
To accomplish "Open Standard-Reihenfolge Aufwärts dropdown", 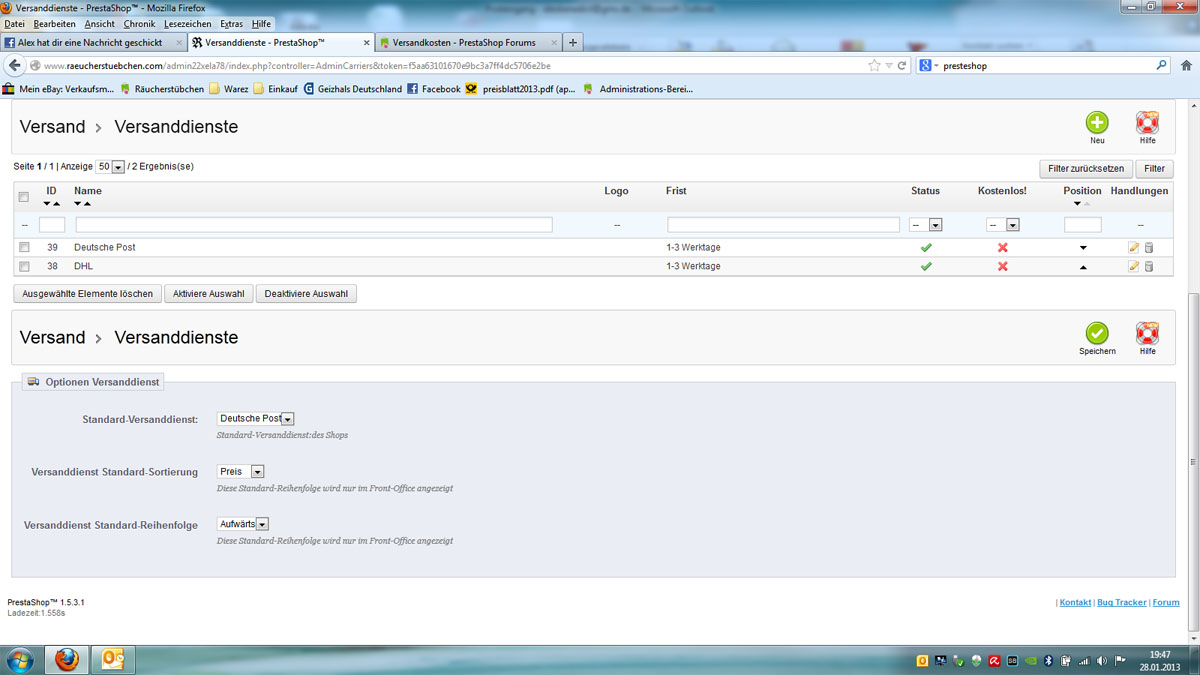I will 244,524.
